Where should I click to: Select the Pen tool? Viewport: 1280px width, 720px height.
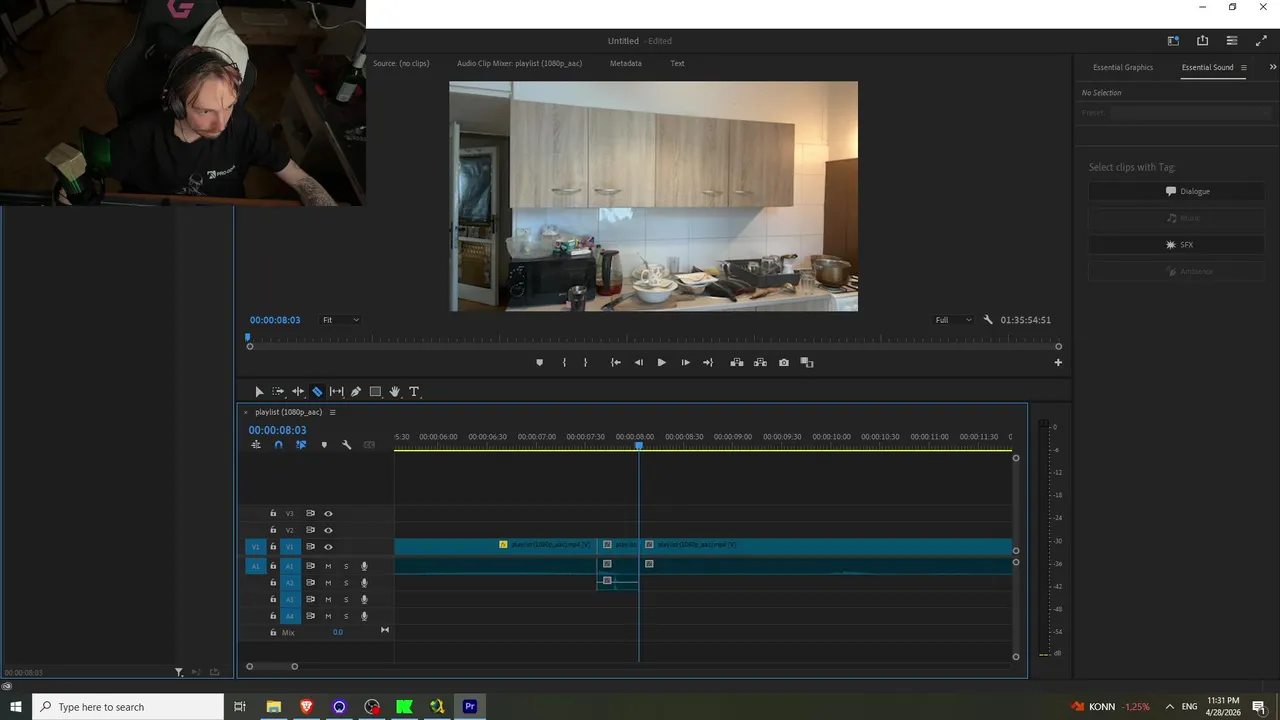coord(355,392)
